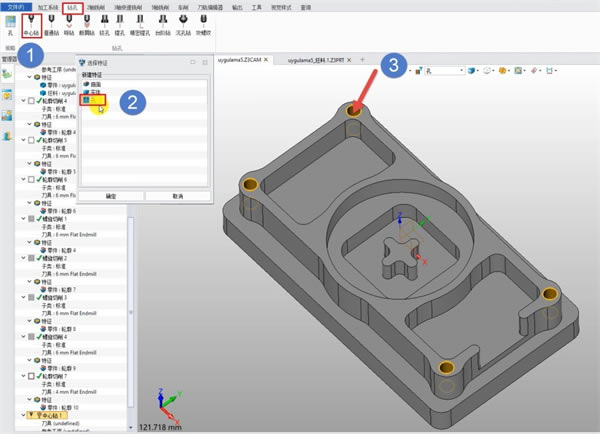
Task: Click 确定 OK in feature dialog
Action: [111, 196]
